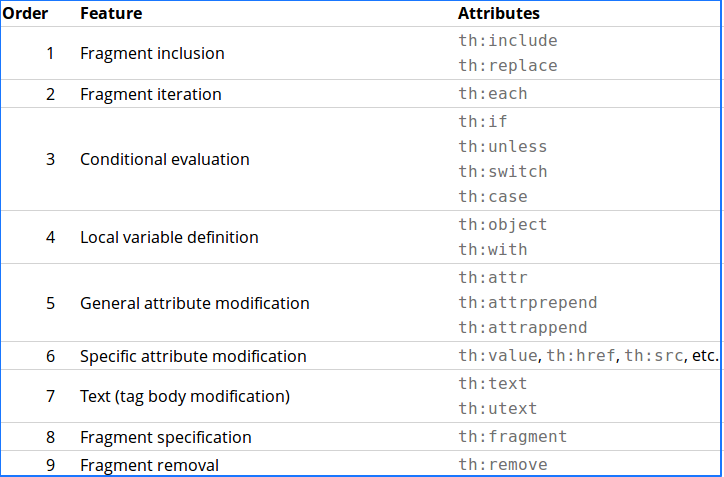
Task: Click the th:unless attribute code
Action: pyautogui.click(x=503, y=147)
